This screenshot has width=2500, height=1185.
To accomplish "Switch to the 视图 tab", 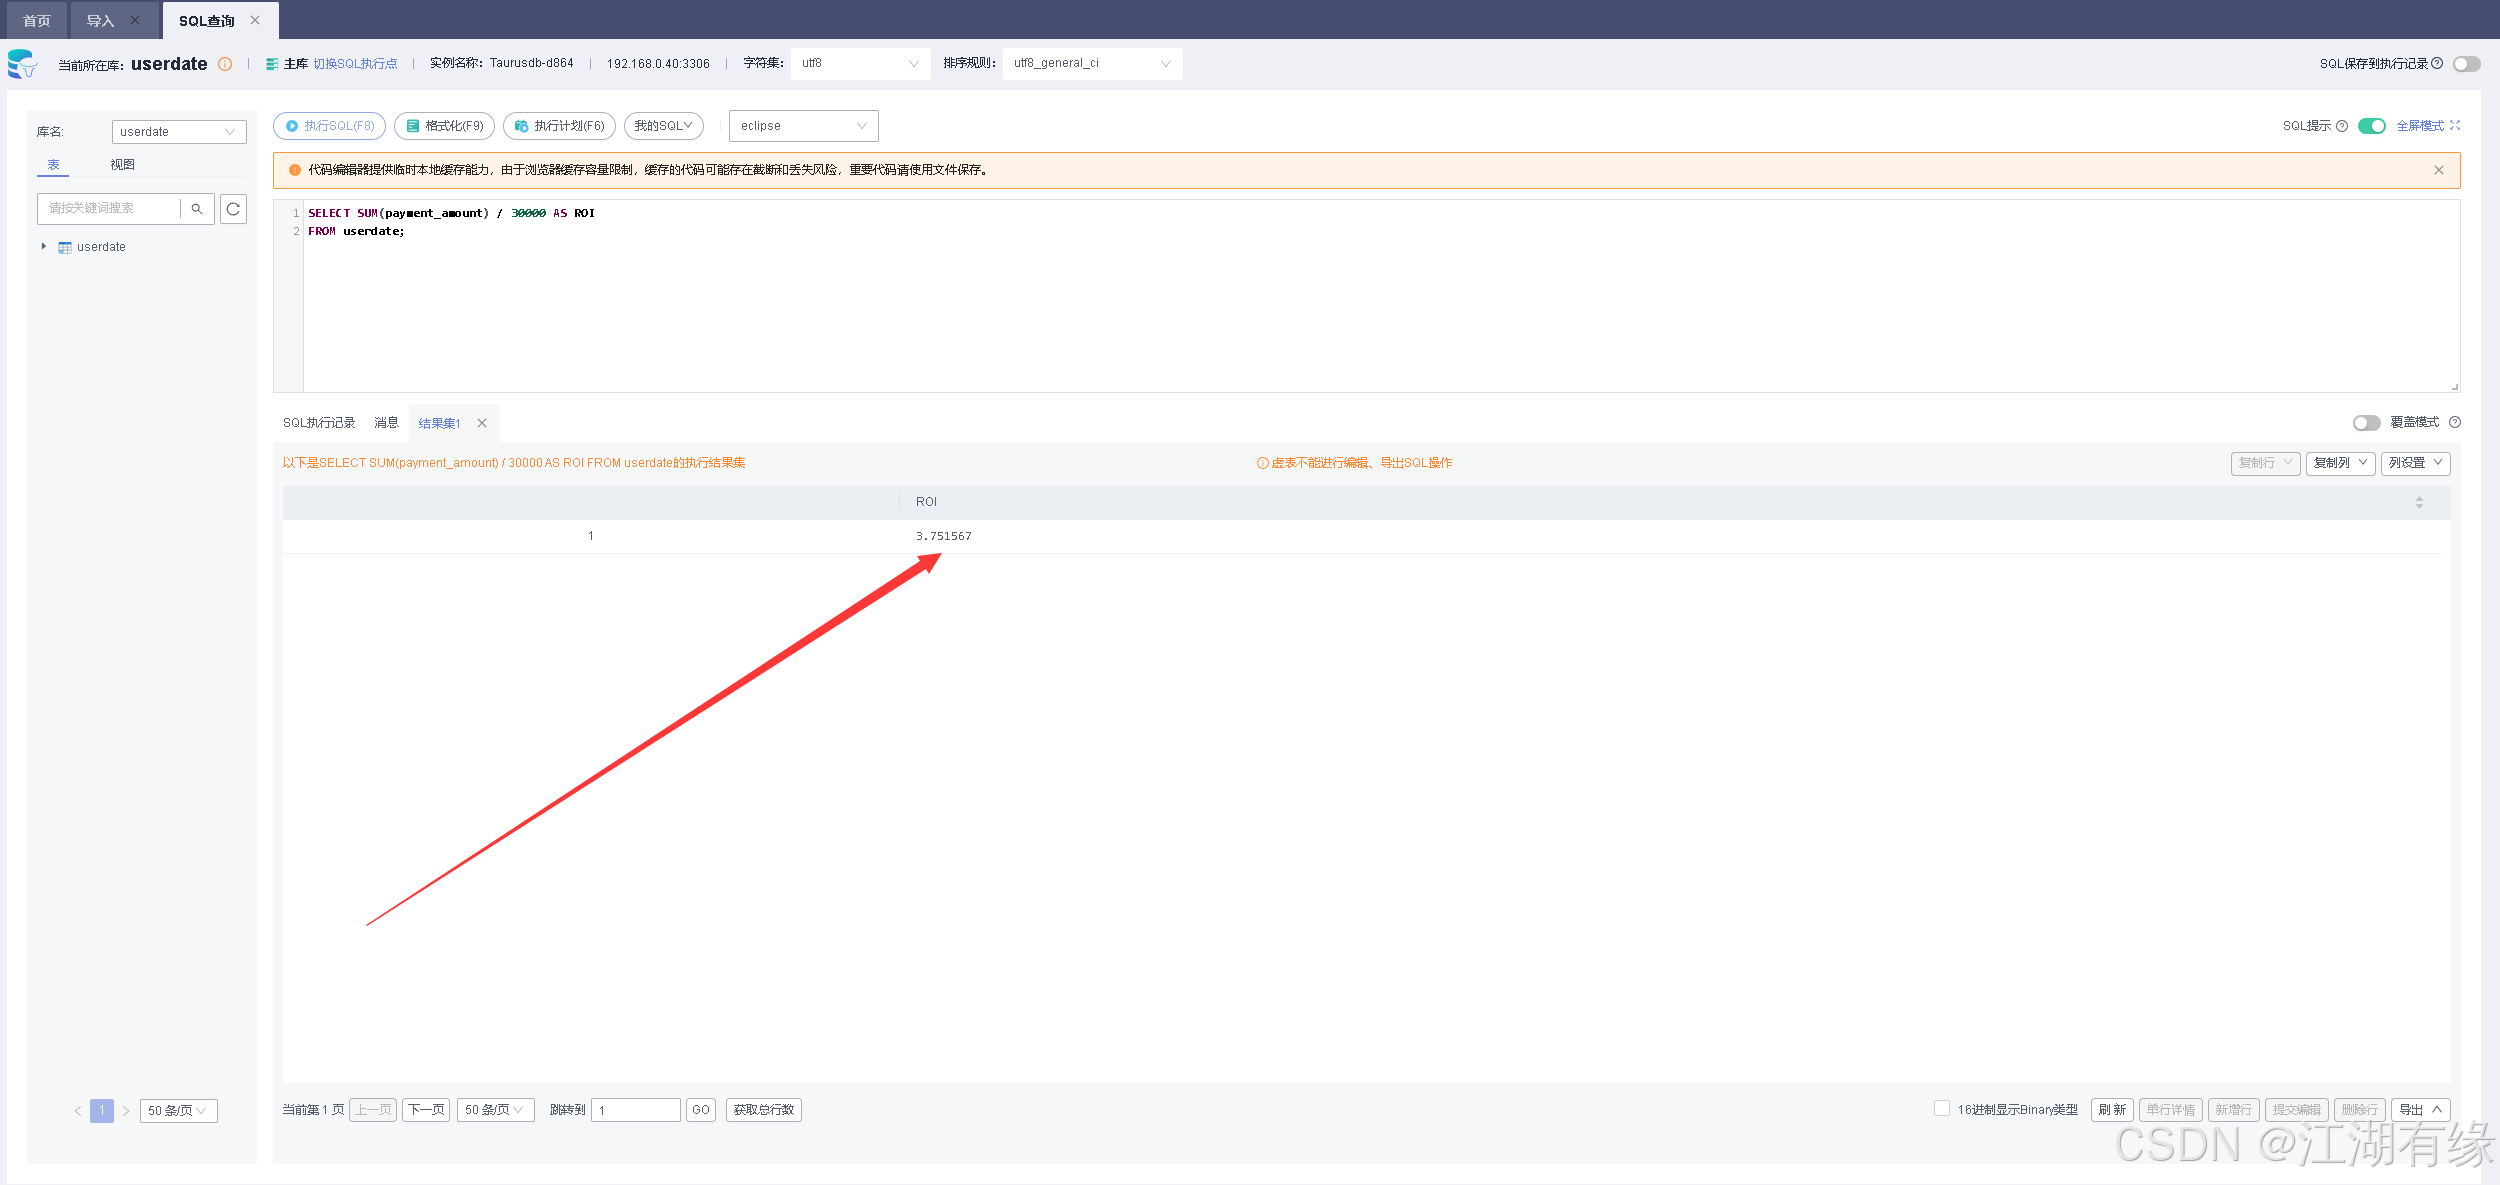I will tap(122, 165).
